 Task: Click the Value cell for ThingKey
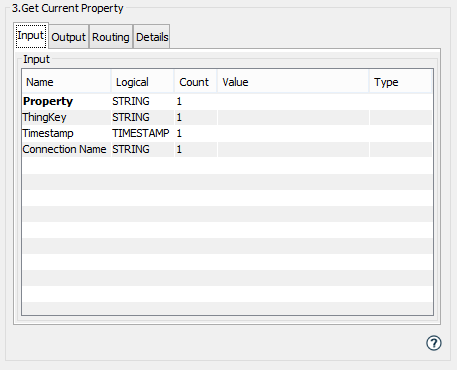(293, 117)
